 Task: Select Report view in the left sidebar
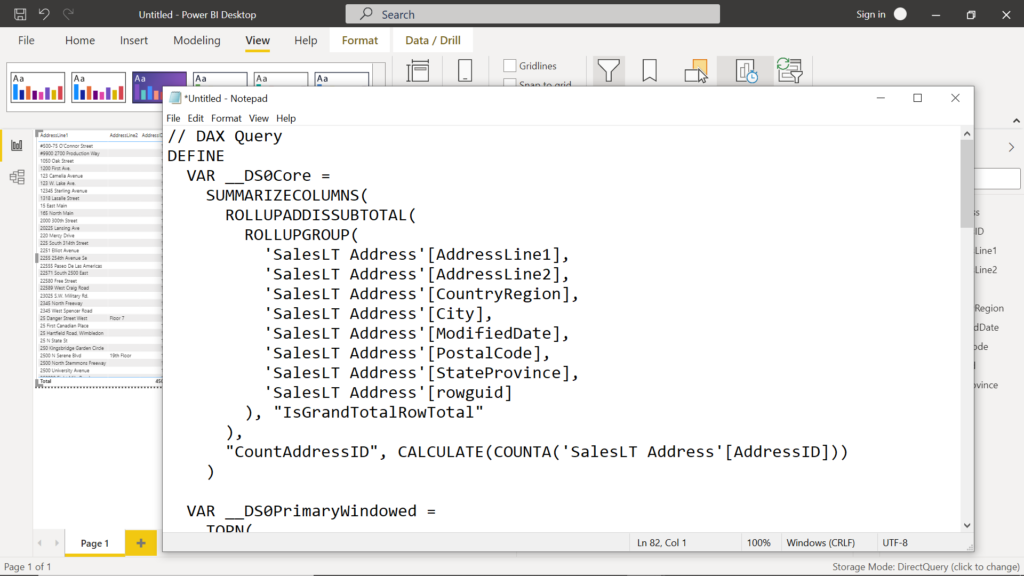[16, 144]
